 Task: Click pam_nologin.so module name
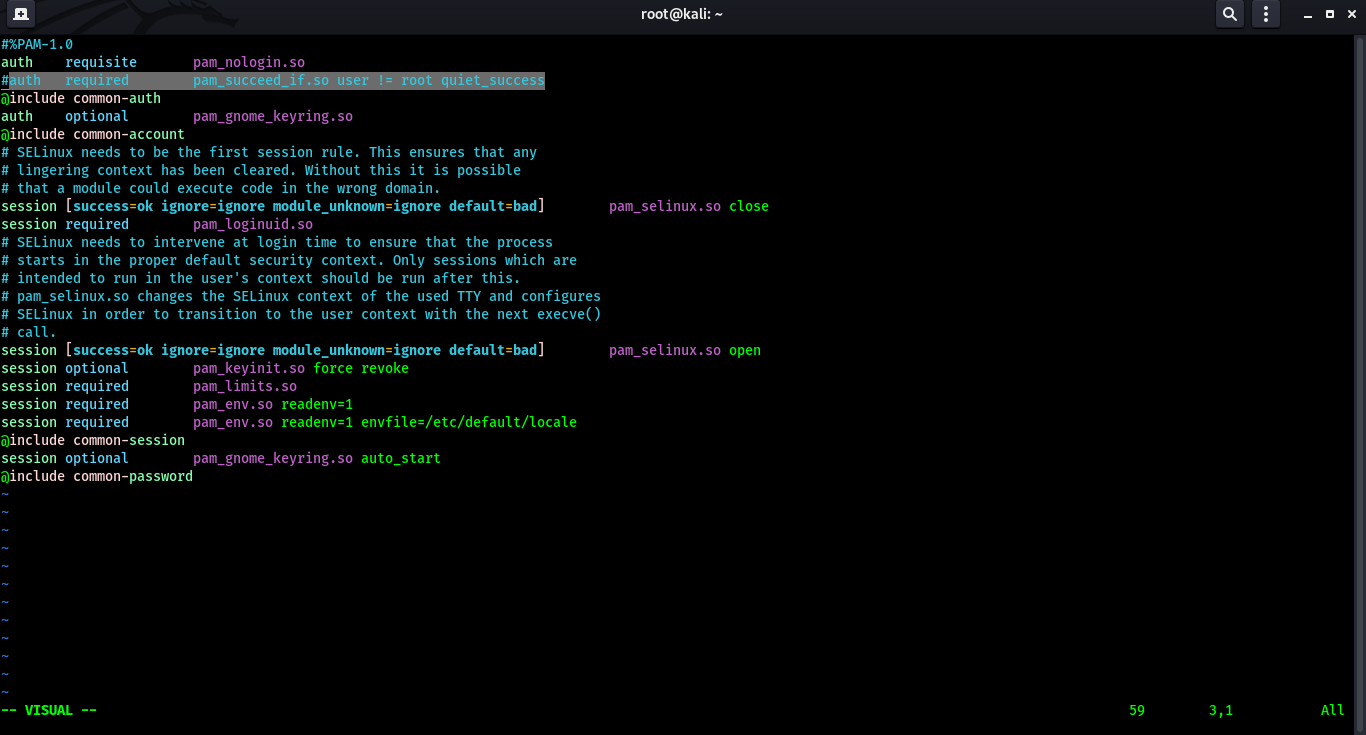coord(249,62)
